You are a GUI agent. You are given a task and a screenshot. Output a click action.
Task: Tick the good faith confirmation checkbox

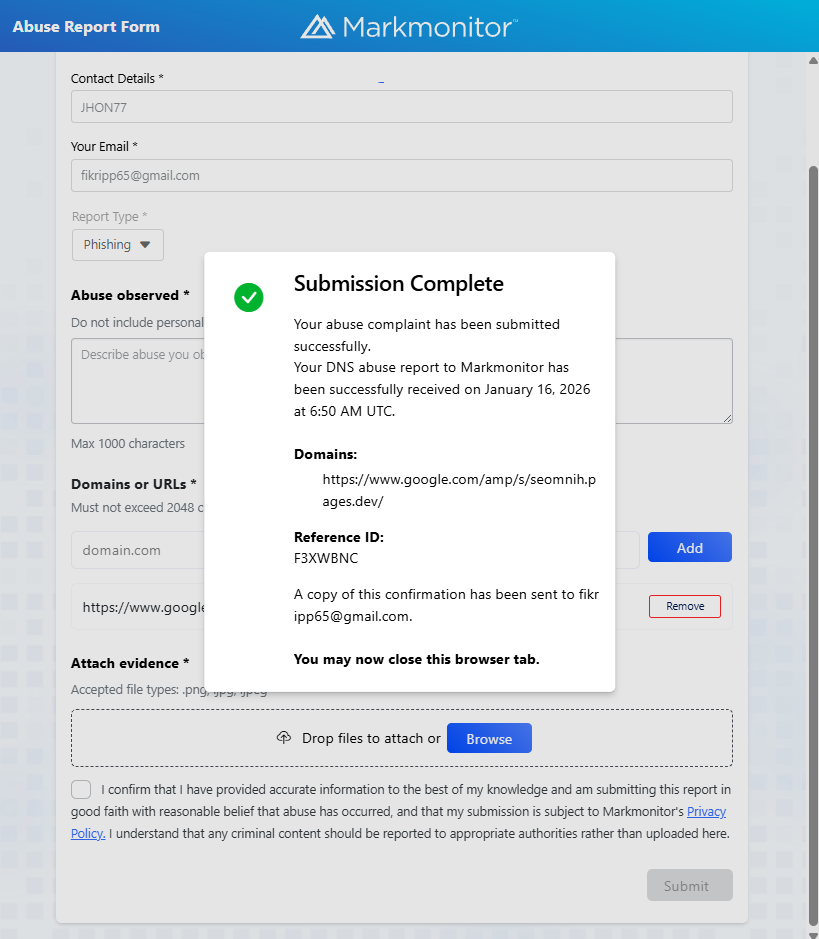click(x=81, y=789)
